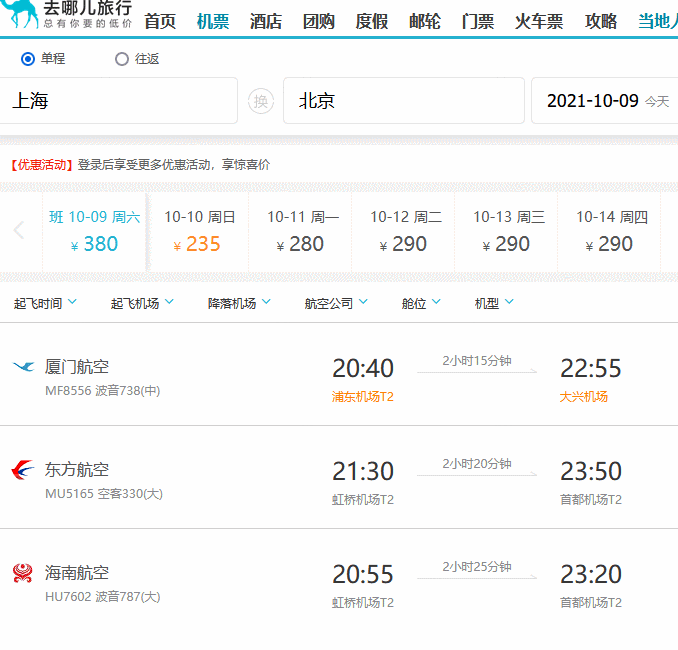Click the 2小时15分钟 duration label
Screen dimensions: 678x650
click(477, 361)
